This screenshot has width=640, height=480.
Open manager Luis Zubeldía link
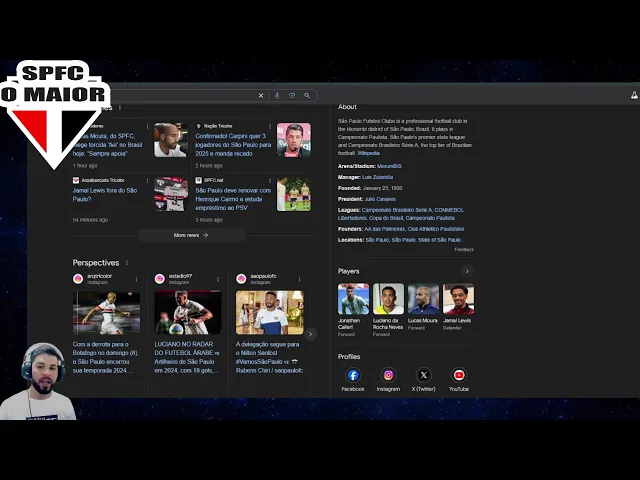[378, 177]
